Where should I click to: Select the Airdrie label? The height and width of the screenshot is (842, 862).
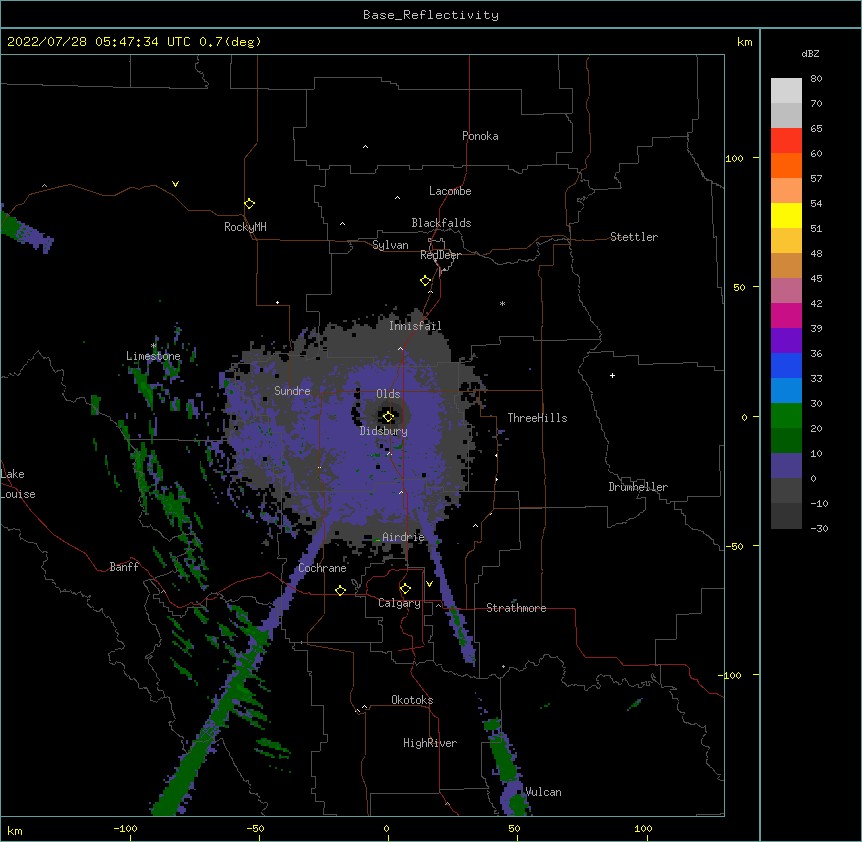[403, 537]
